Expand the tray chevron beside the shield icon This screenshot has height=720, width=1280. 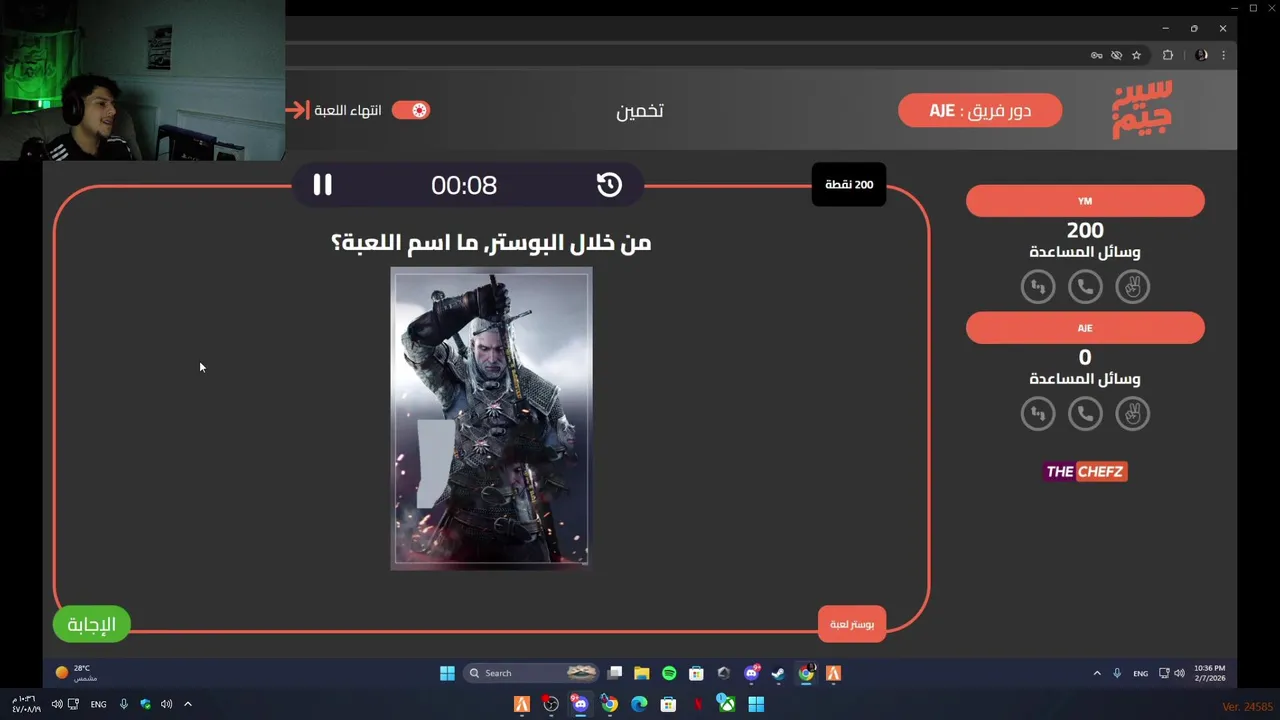tap(187, 704)
